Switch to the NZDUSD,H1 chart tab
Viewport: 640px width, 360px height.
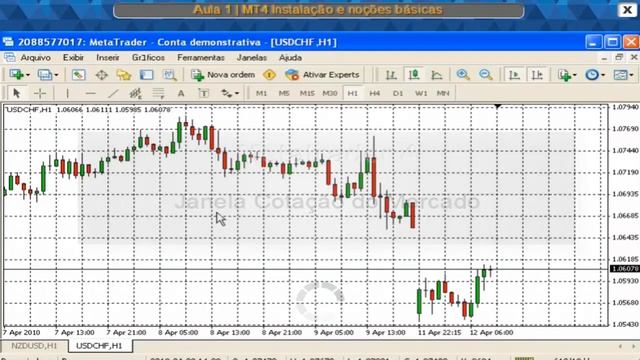point(34,346)
